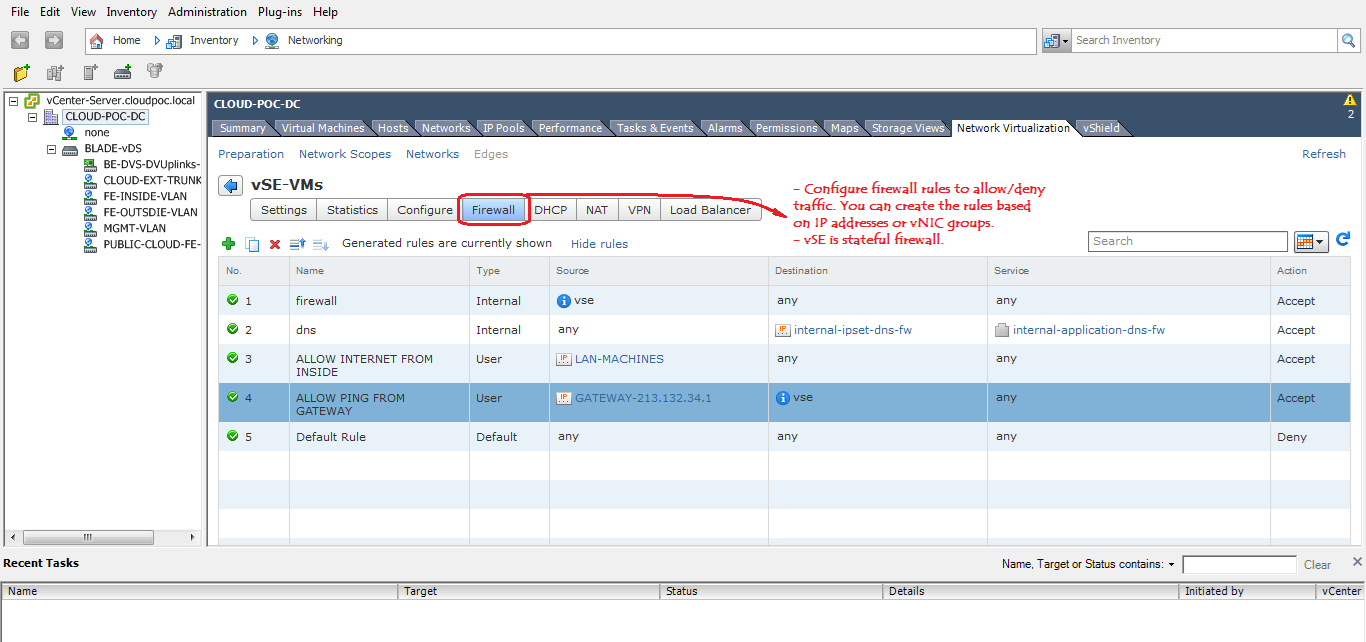The width and height of the screenshot is (1366, 642).
Task: Create a new folder using the toolbar icon
Action: 20,72
